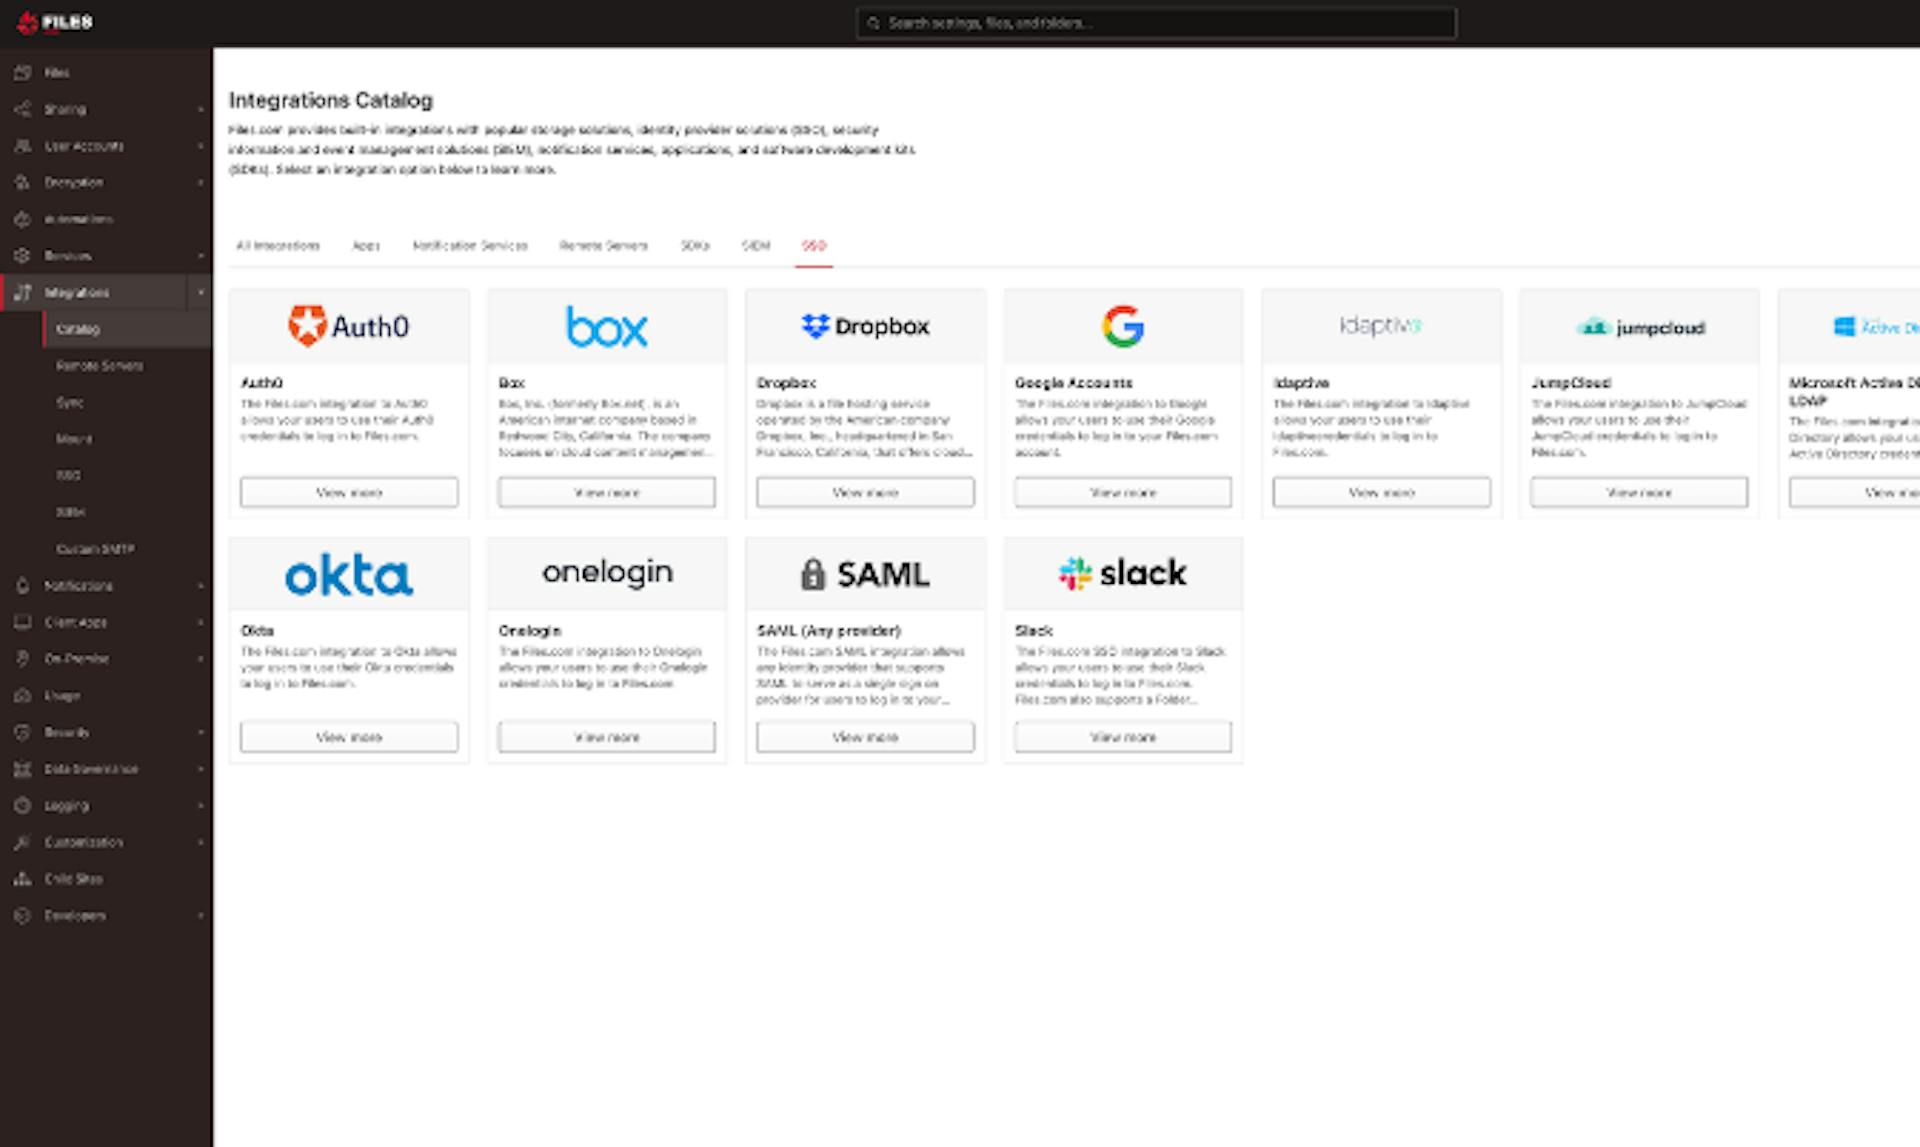Collapse the Integrations section chevron
Screen dimensions: 1920x1147
pyautogui.click(x=201, y=292)
